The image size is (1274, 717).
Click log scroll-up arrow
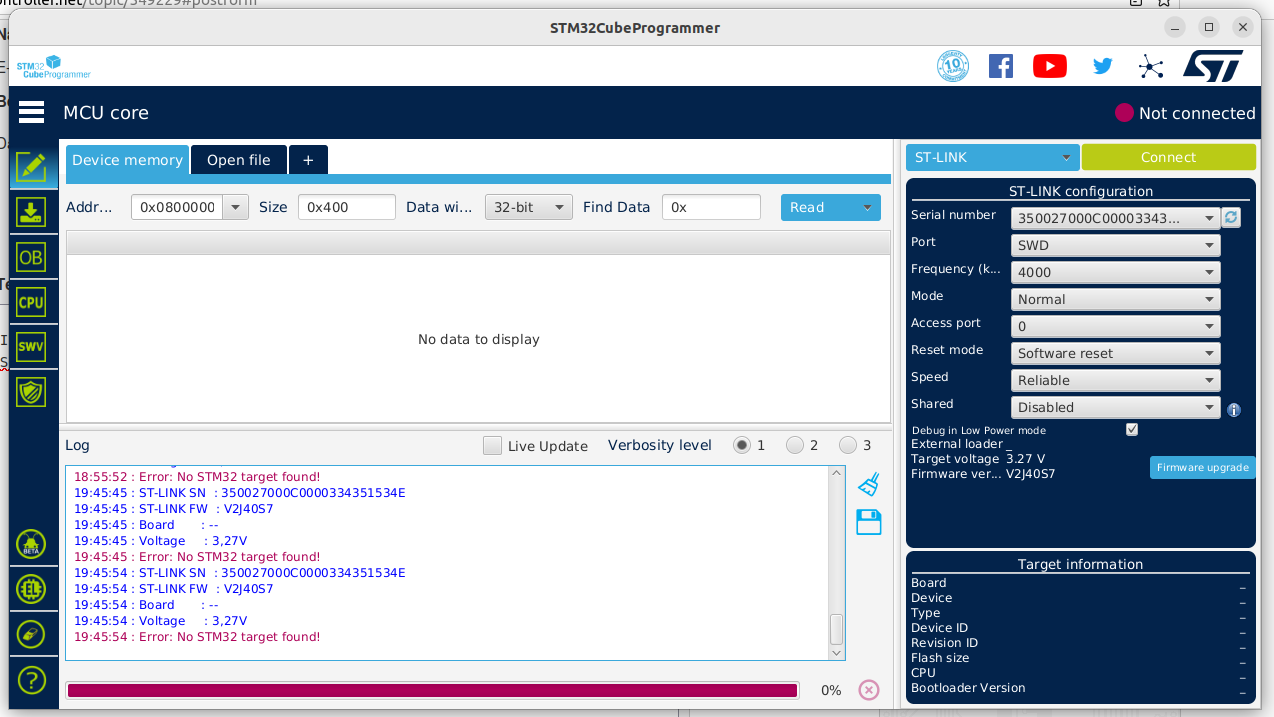(x=837, y=474)
